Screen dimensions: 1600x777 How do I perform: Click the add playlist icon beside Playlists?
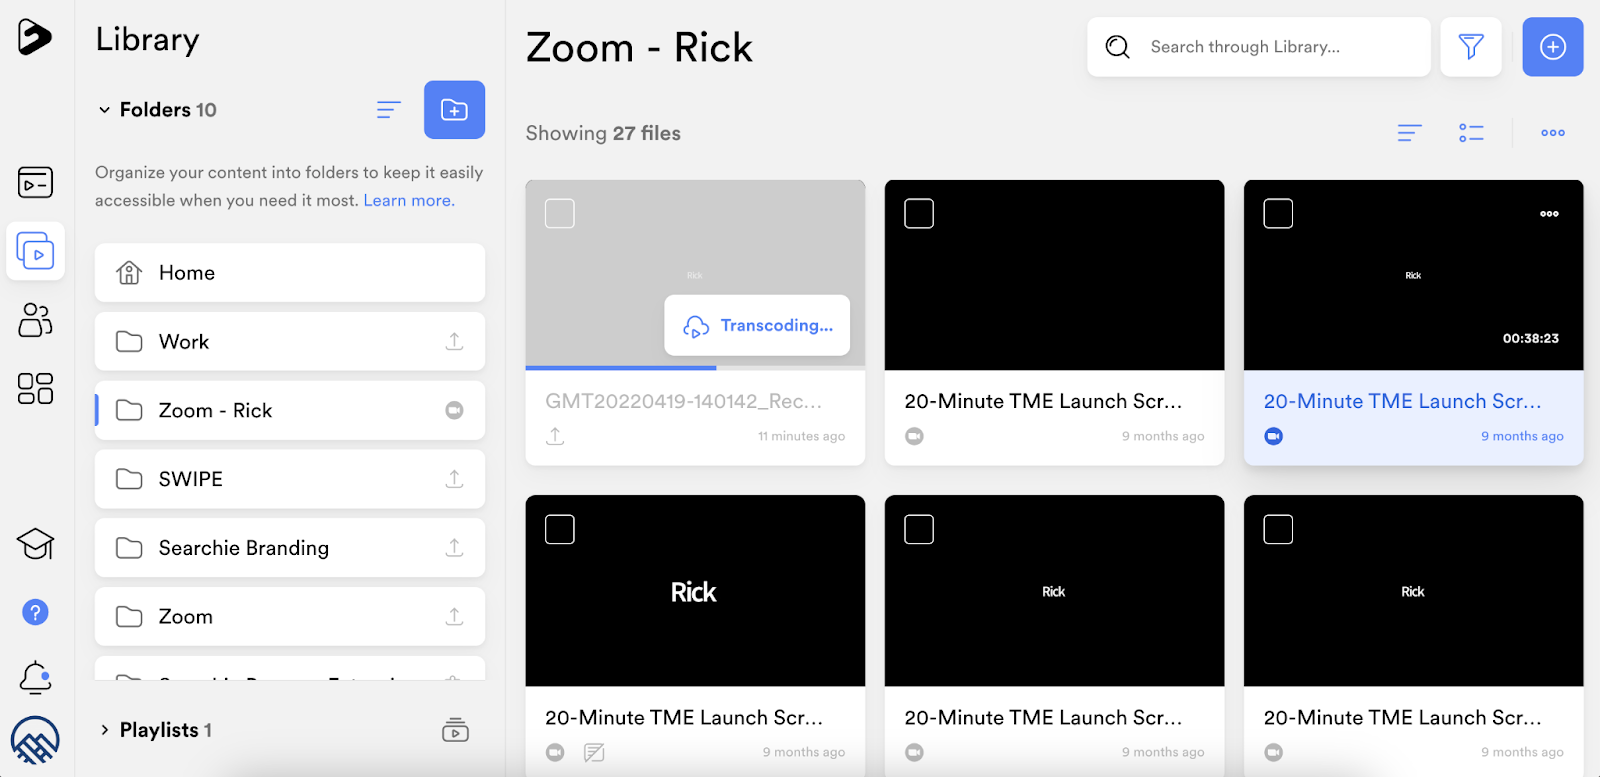point(455,730)
